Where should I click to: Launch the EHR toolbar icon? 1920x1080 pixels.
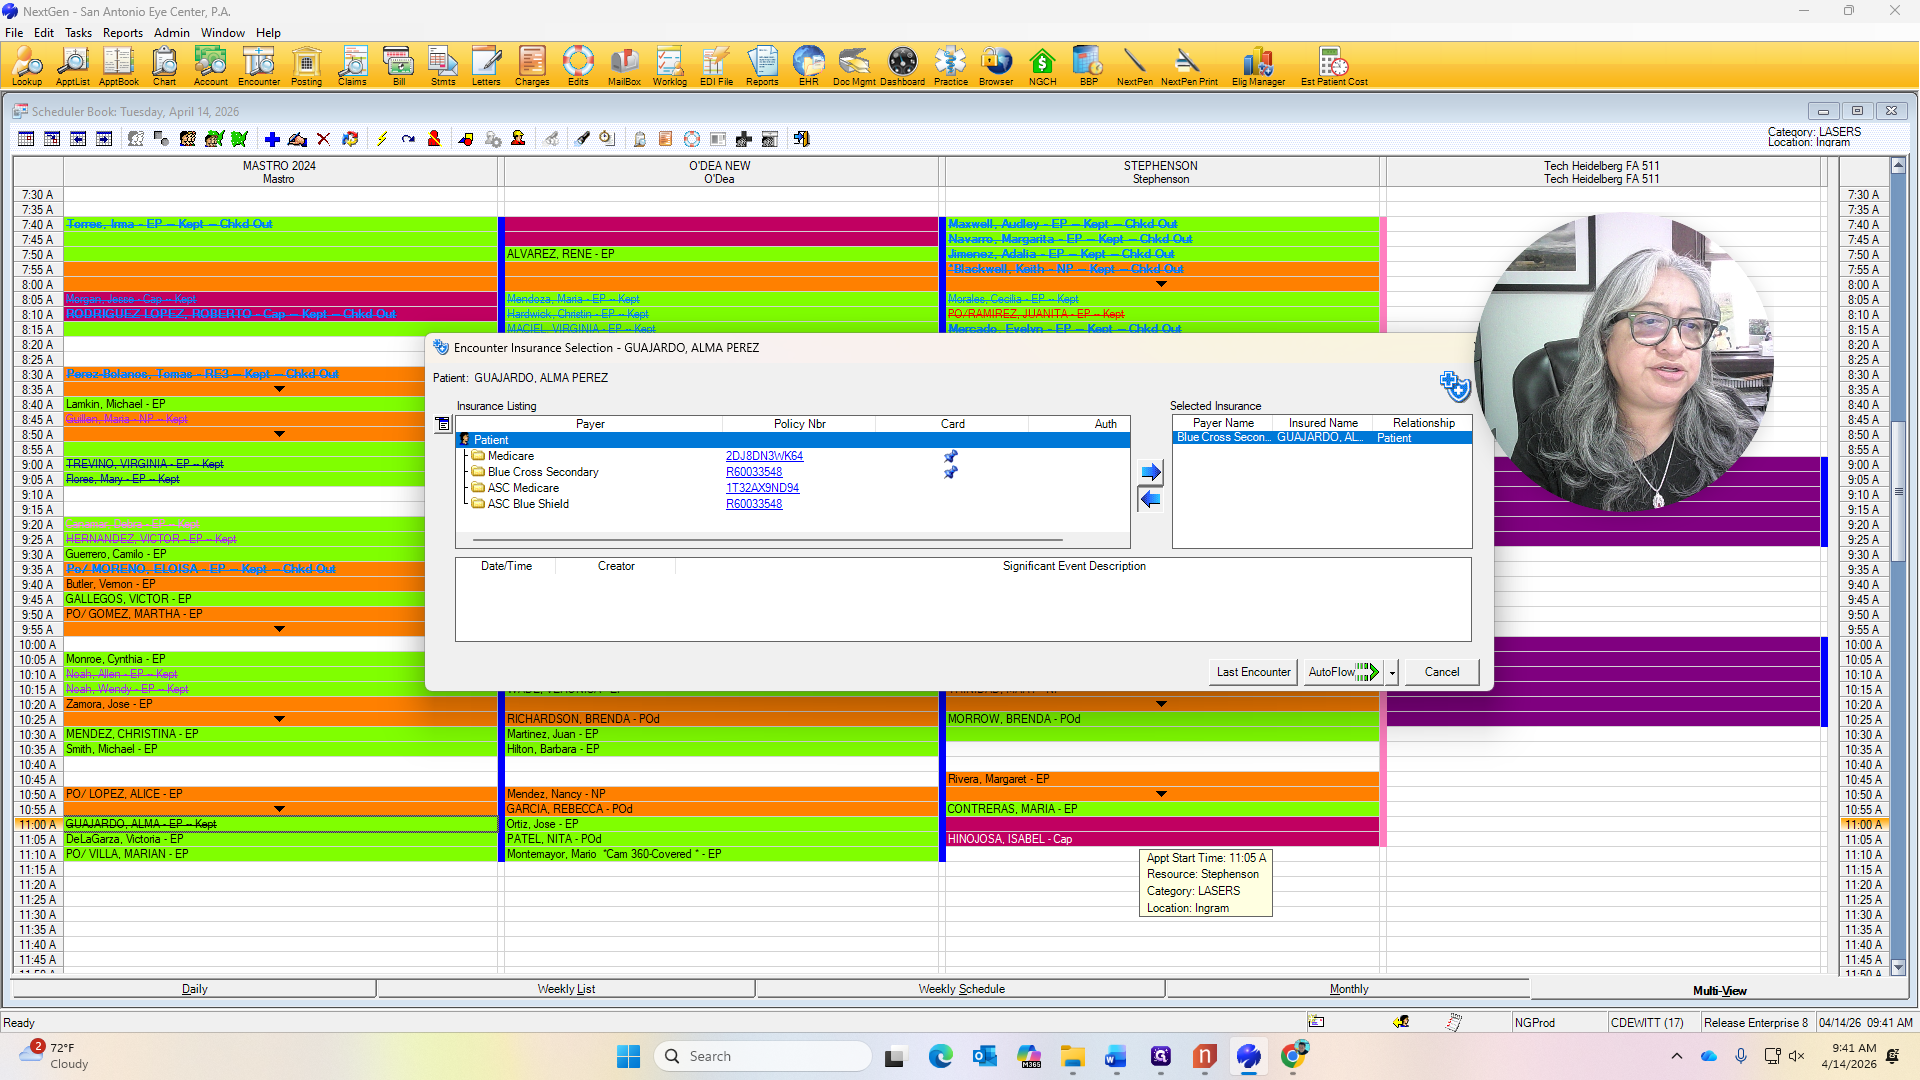808,66
